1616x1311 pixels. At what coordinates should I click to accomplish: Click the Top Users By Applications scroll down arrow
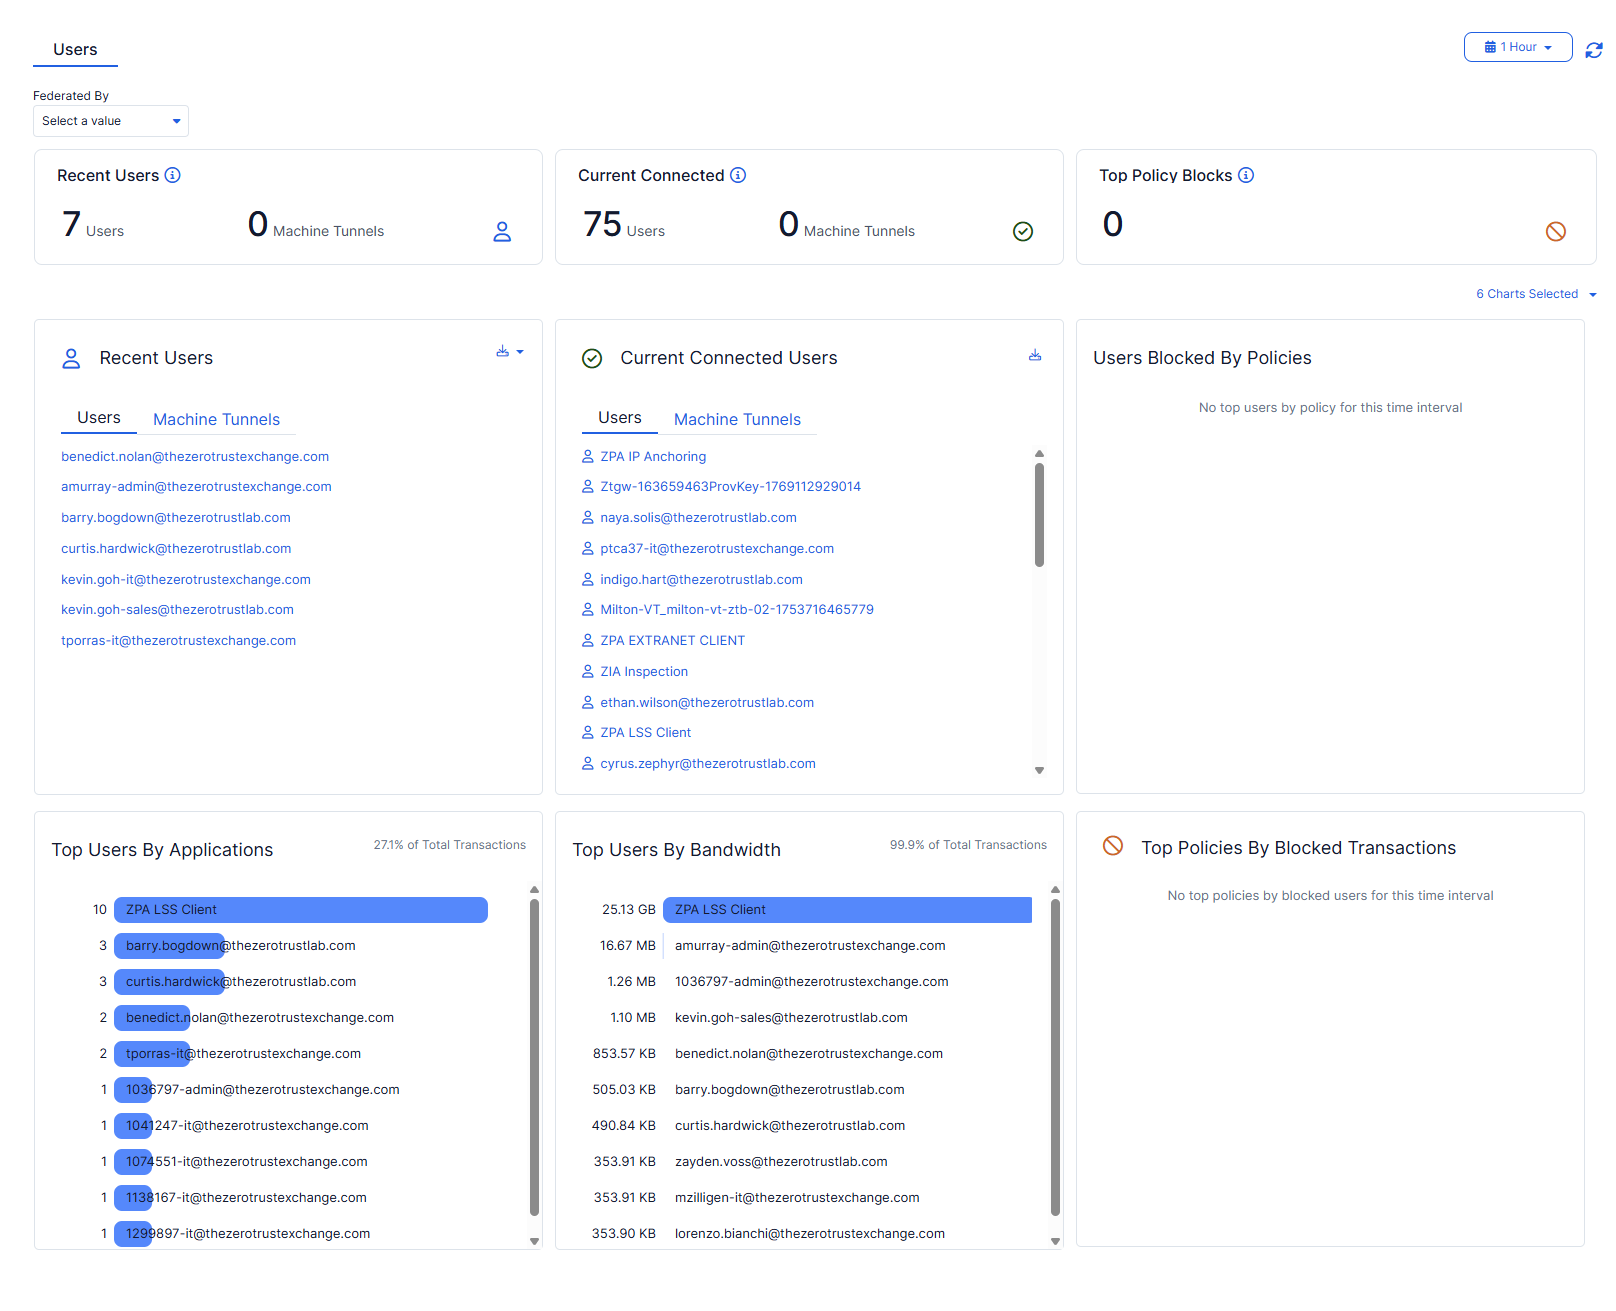(x=534, y=1241)
